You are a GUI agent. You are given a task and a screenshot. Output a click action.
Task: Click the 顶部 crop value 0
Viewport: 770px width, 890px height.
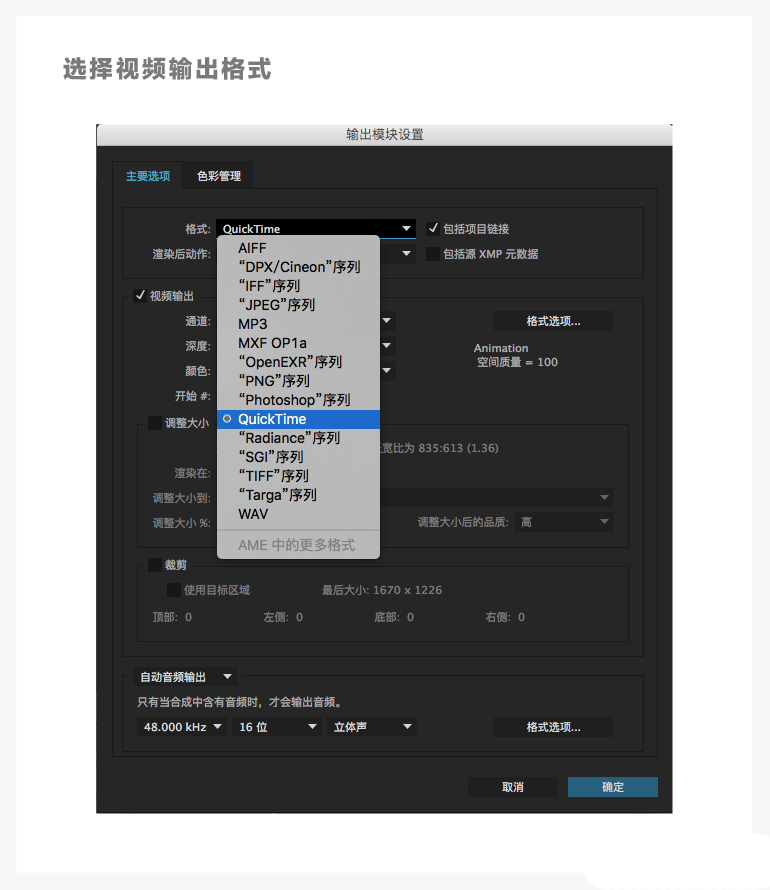[188, 617]
